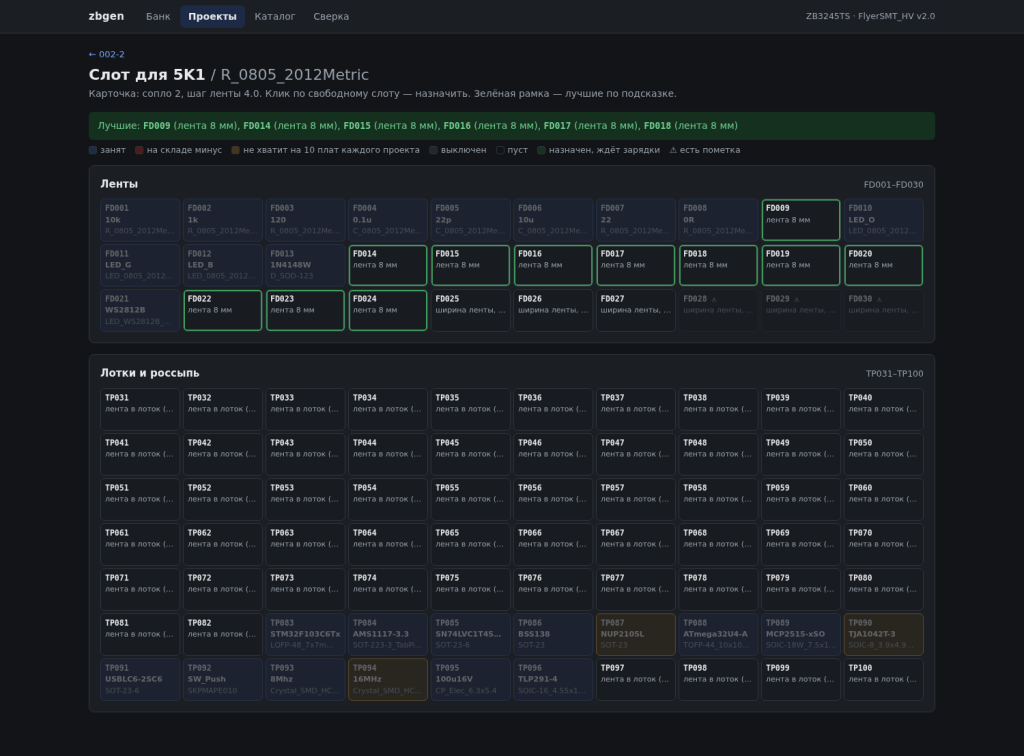Switch to the Проекты tab

(x=212, y=16)
